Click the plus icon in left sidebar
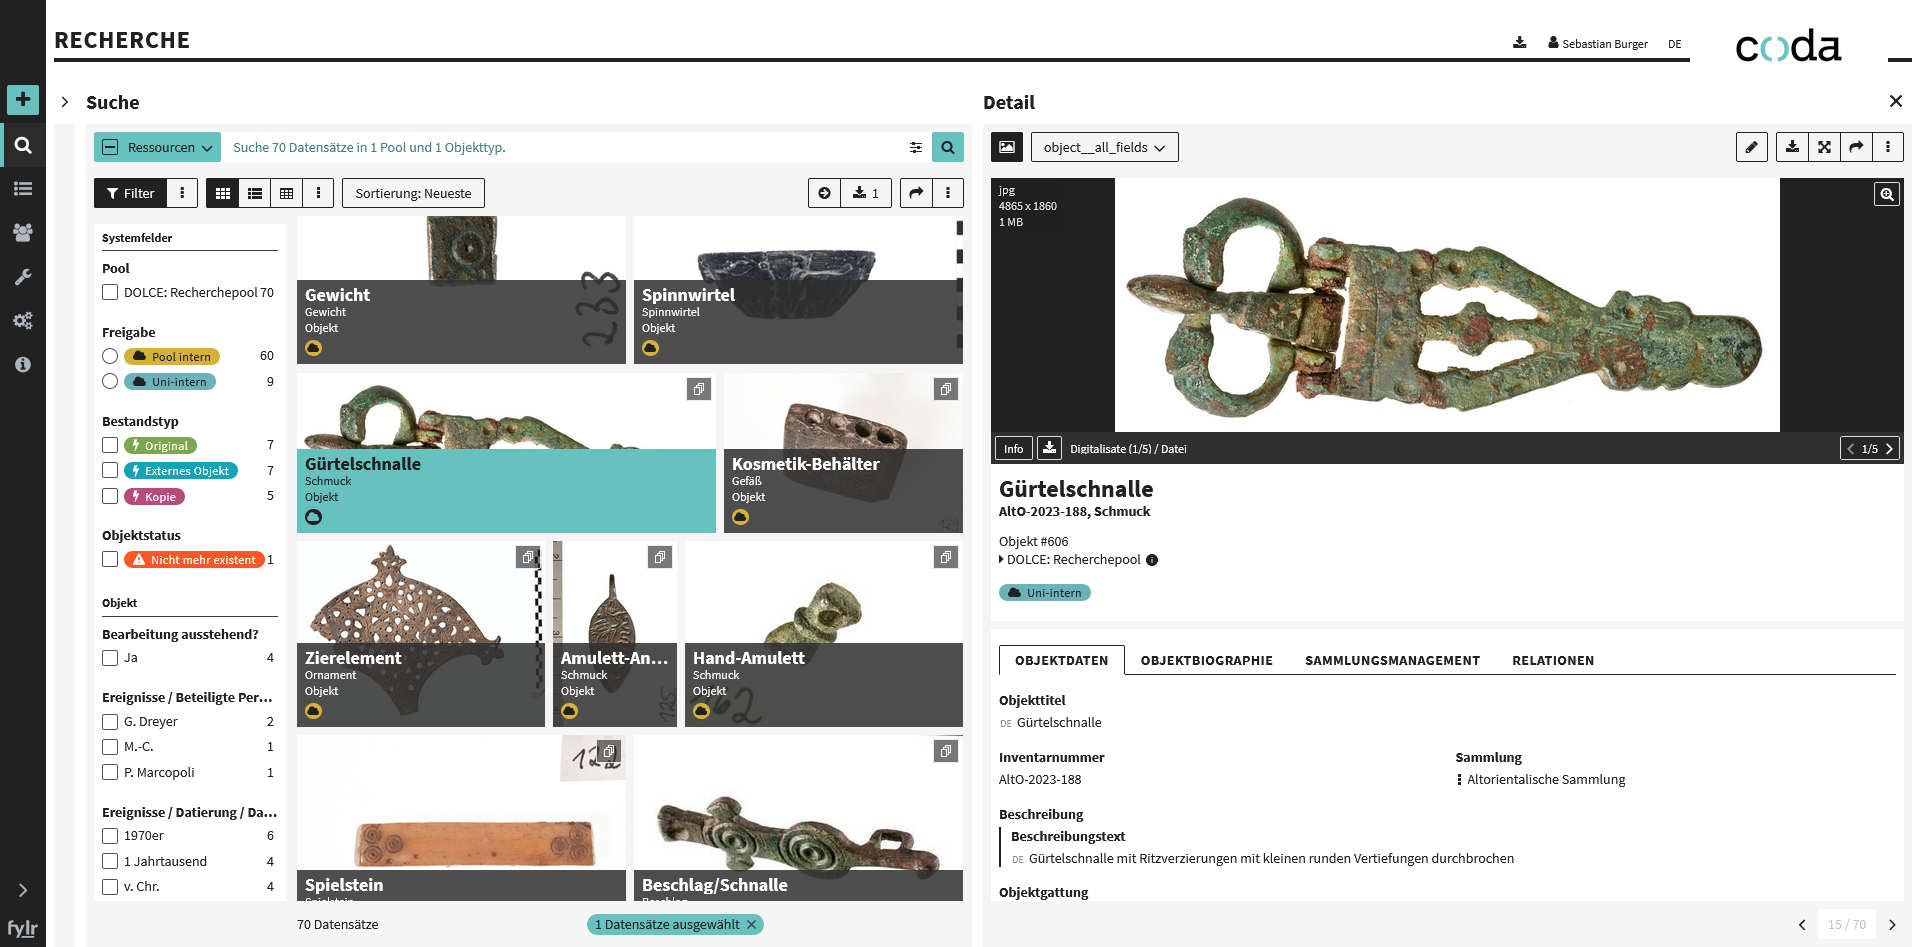The image size is (1920, 947). pos(22,100)
